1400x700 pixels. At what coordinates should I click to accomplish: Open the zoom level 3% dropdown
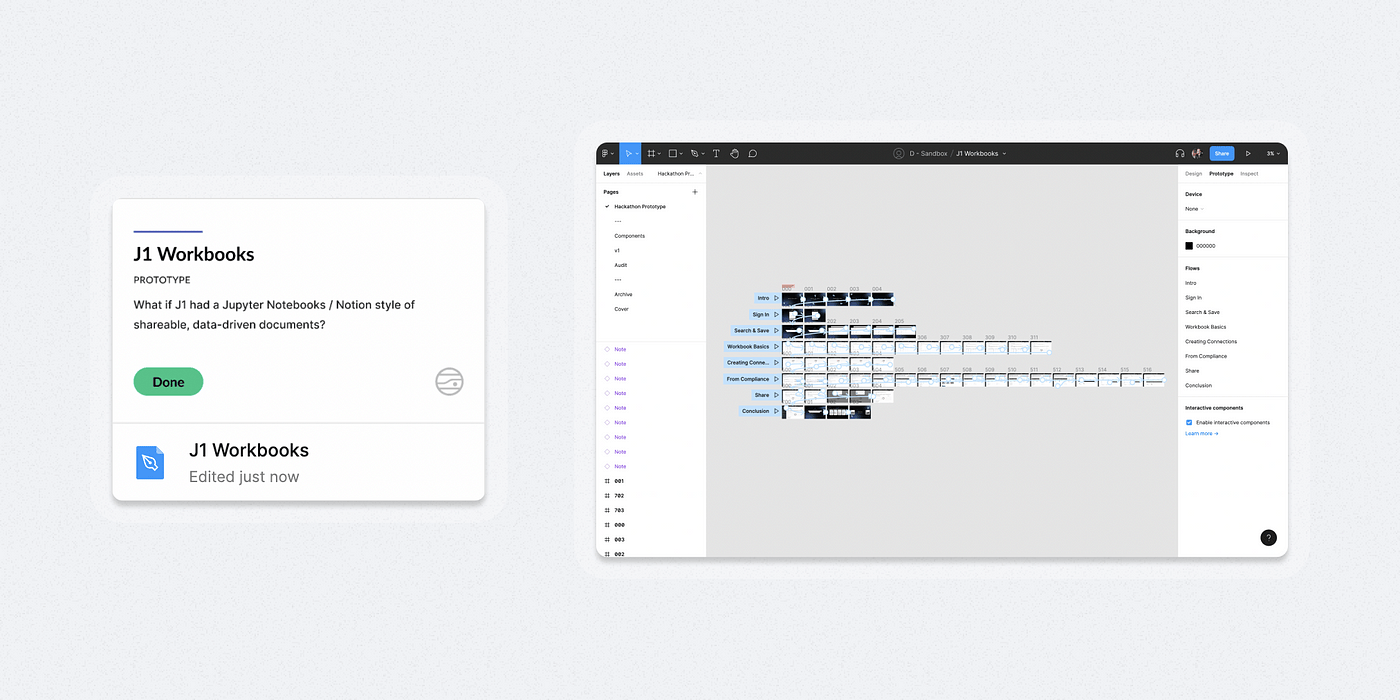tap(1273, 153)
